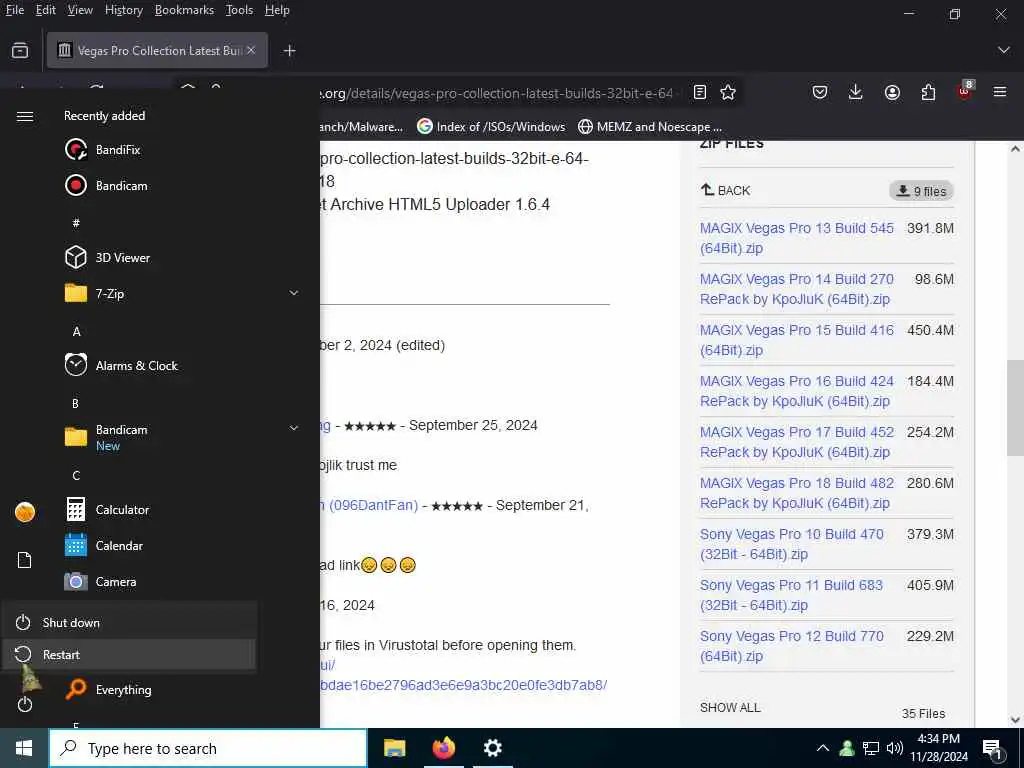
Task: Open the View menu
Action: [x=80, y=10]
